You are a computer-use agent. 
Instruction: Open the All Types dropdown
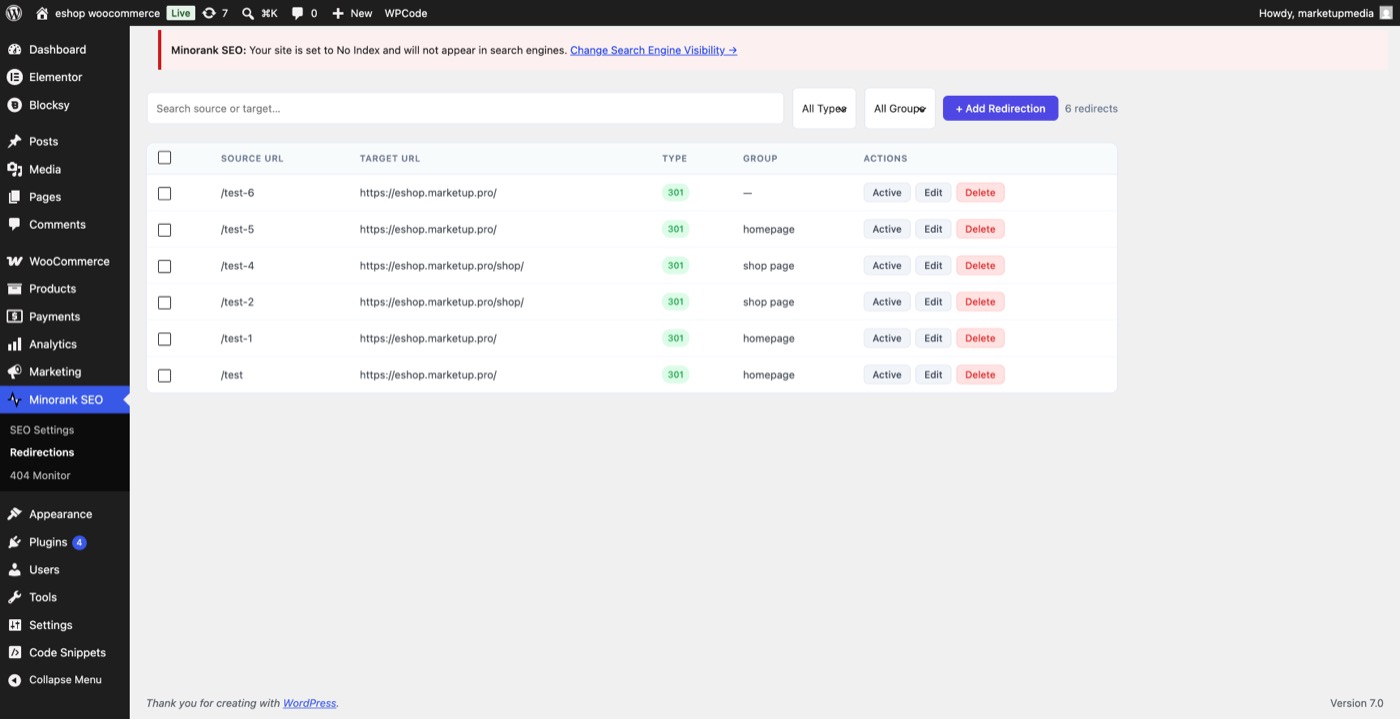click(x=824, y=108)
